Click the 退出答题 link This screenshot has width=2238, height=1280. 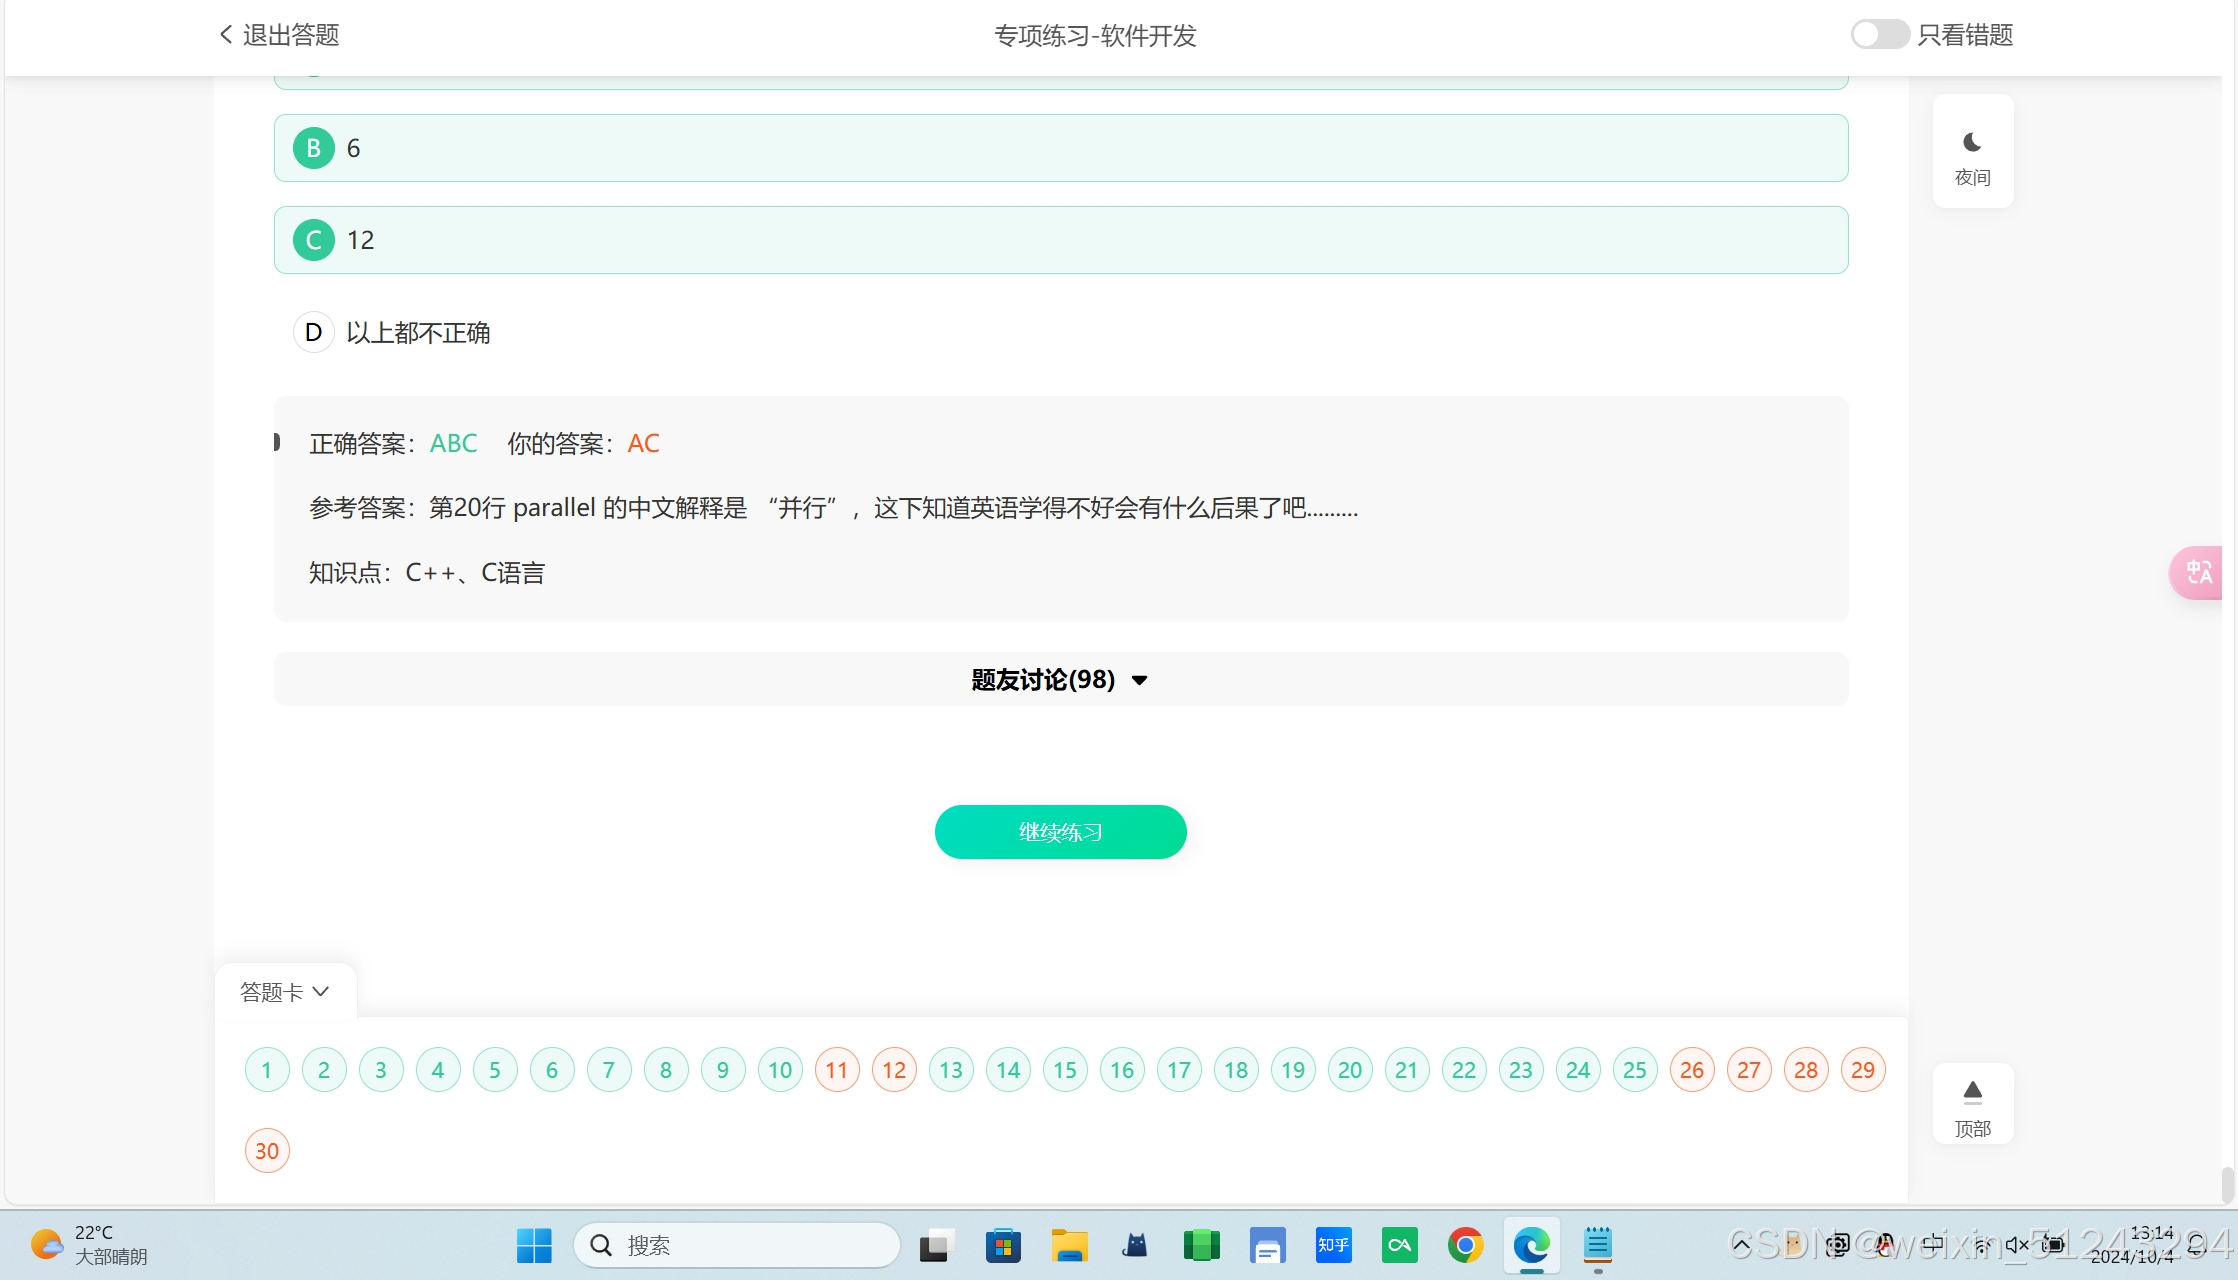(x=290, y=35)
